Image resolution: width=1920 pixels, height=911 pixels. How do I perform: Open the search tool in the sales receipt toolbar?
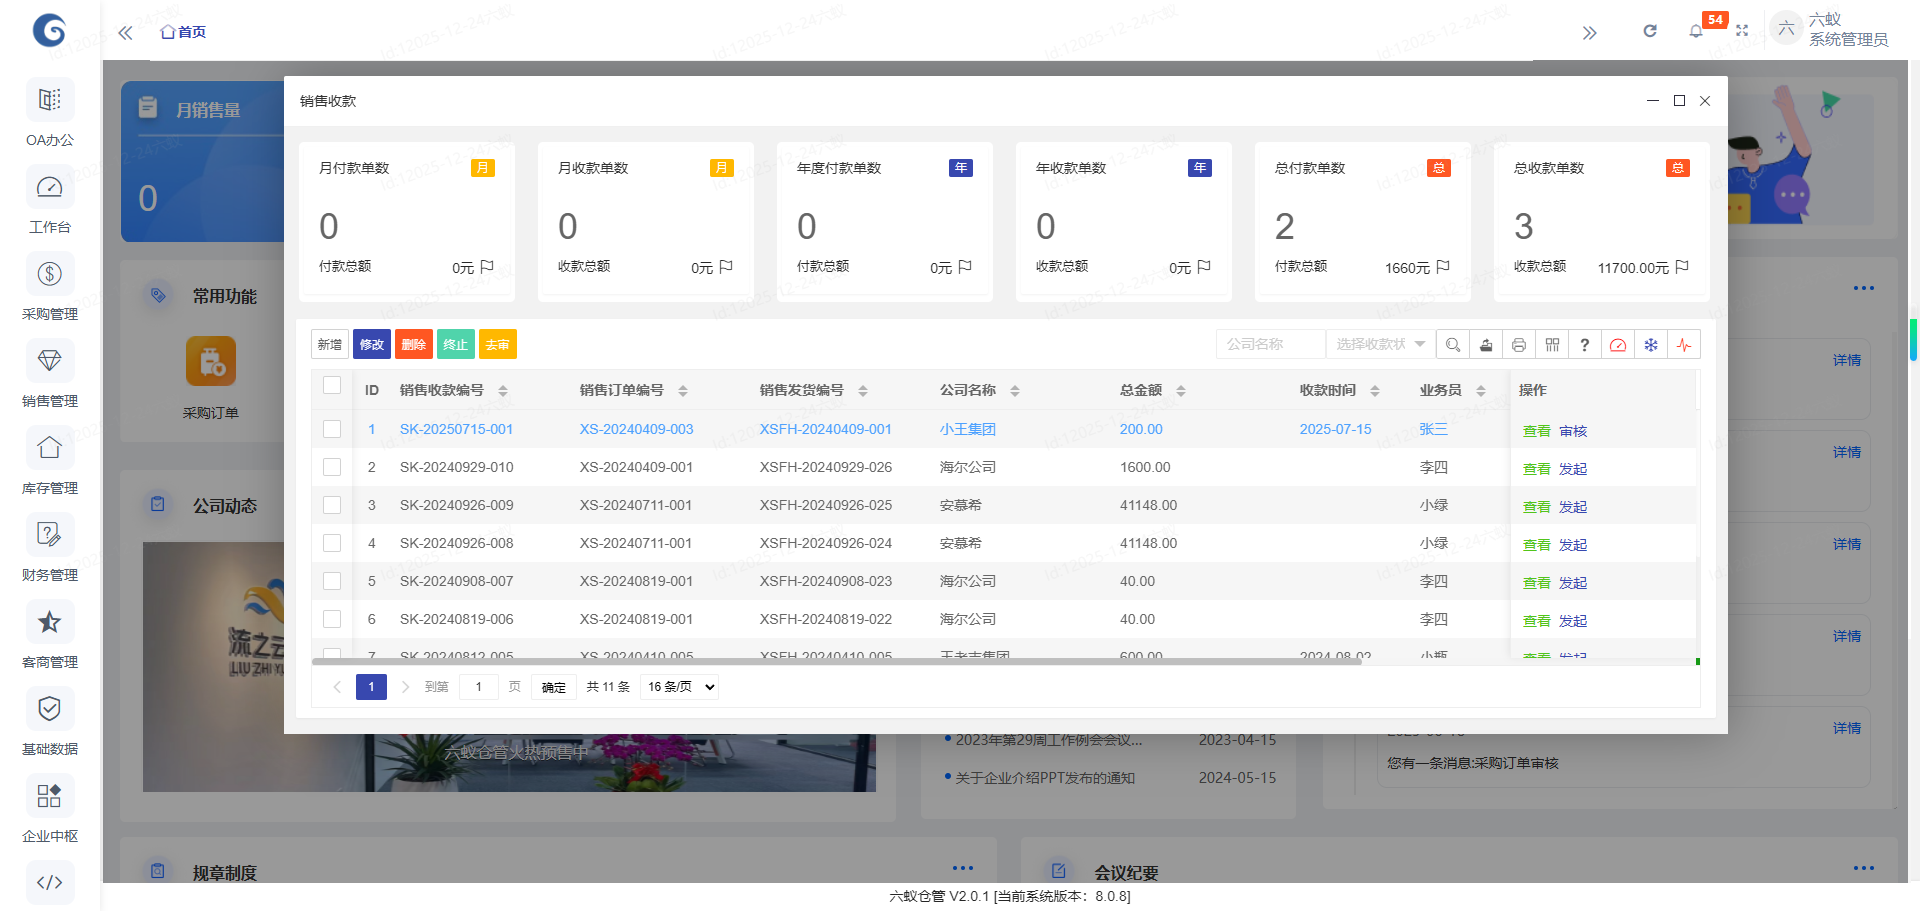pos(1452,344)
